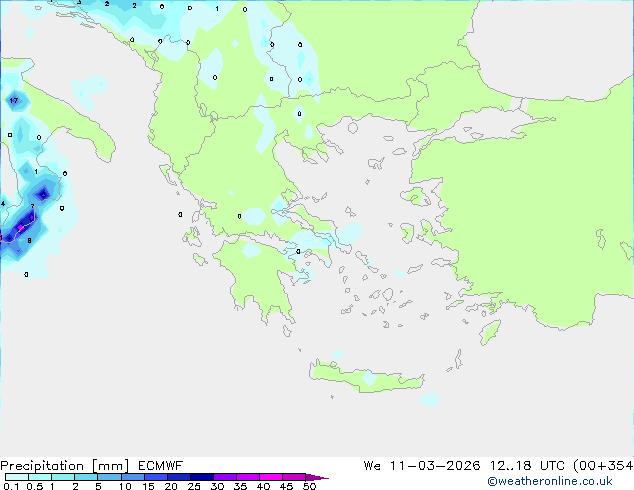The image size is (634, 490).
Task: Open the weatheronline.co.uk copyright link
Action: point(550,481)
